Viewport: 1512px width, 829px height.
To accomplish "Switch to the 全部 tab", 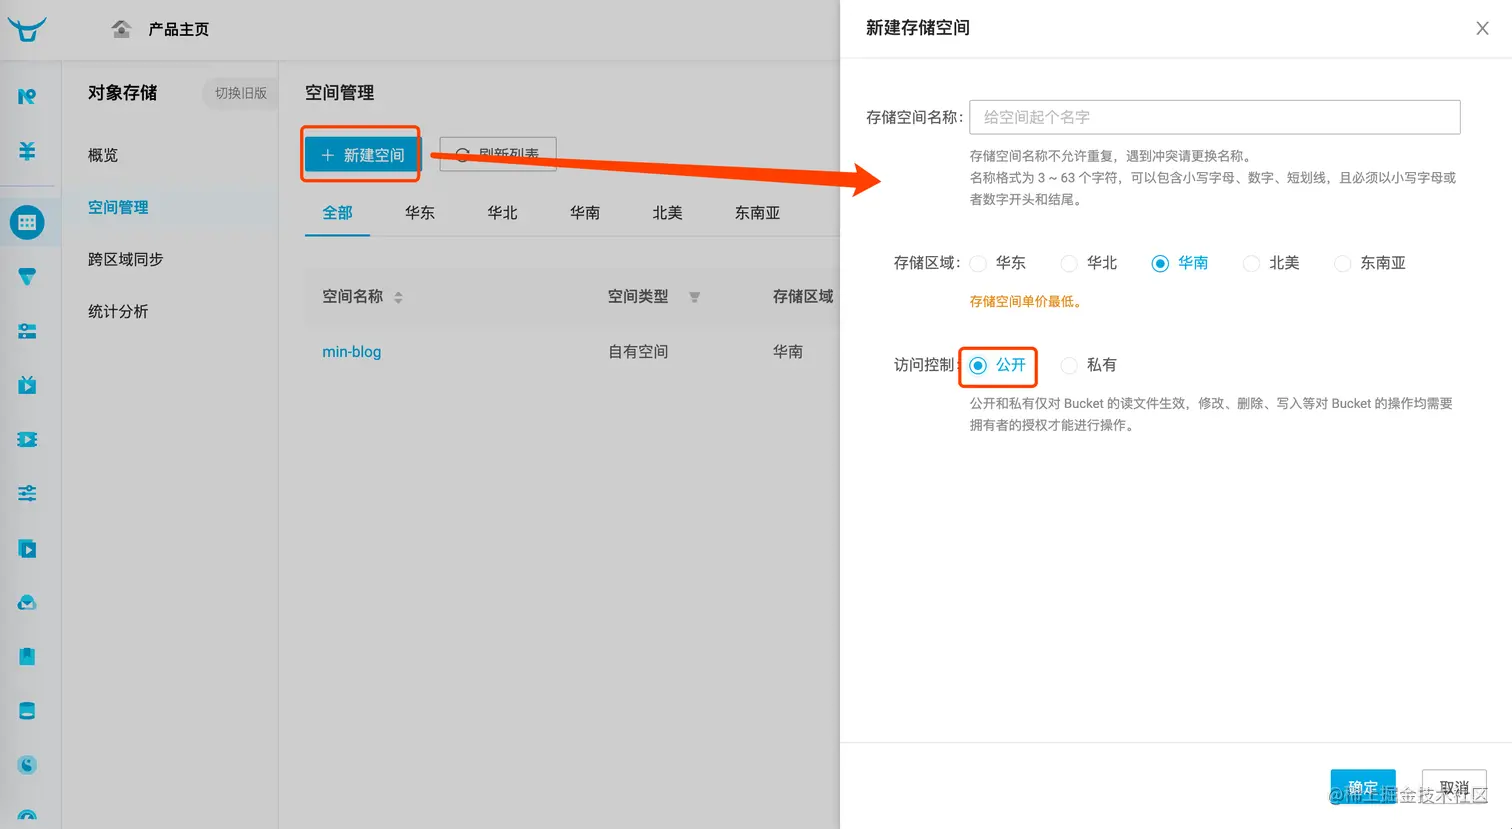I will [x=337, y=213].
